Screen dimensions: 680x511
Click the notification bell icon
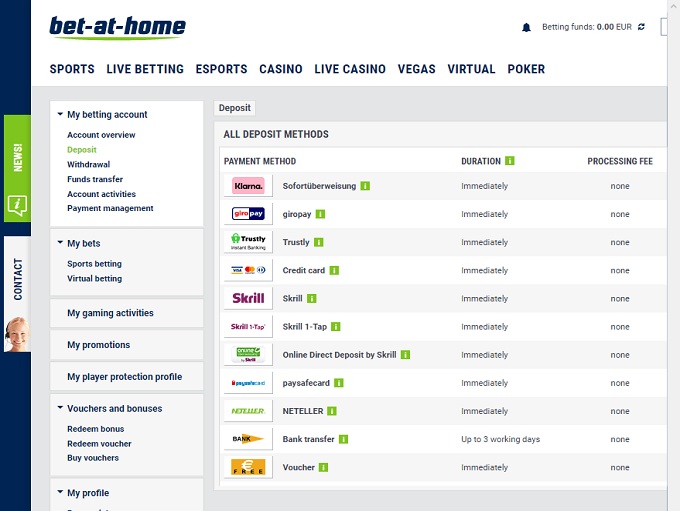pos(526,27)
